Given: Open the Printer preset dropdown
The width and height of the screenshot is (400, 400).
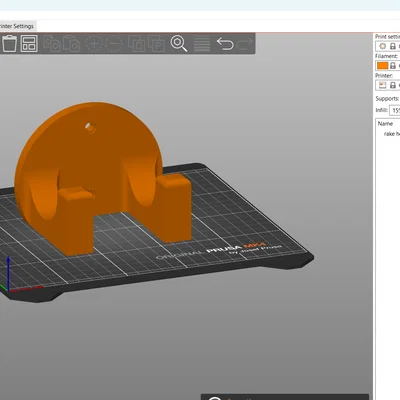Looking at the screenshot, I should pyautogui.click(x=387, y=85).
